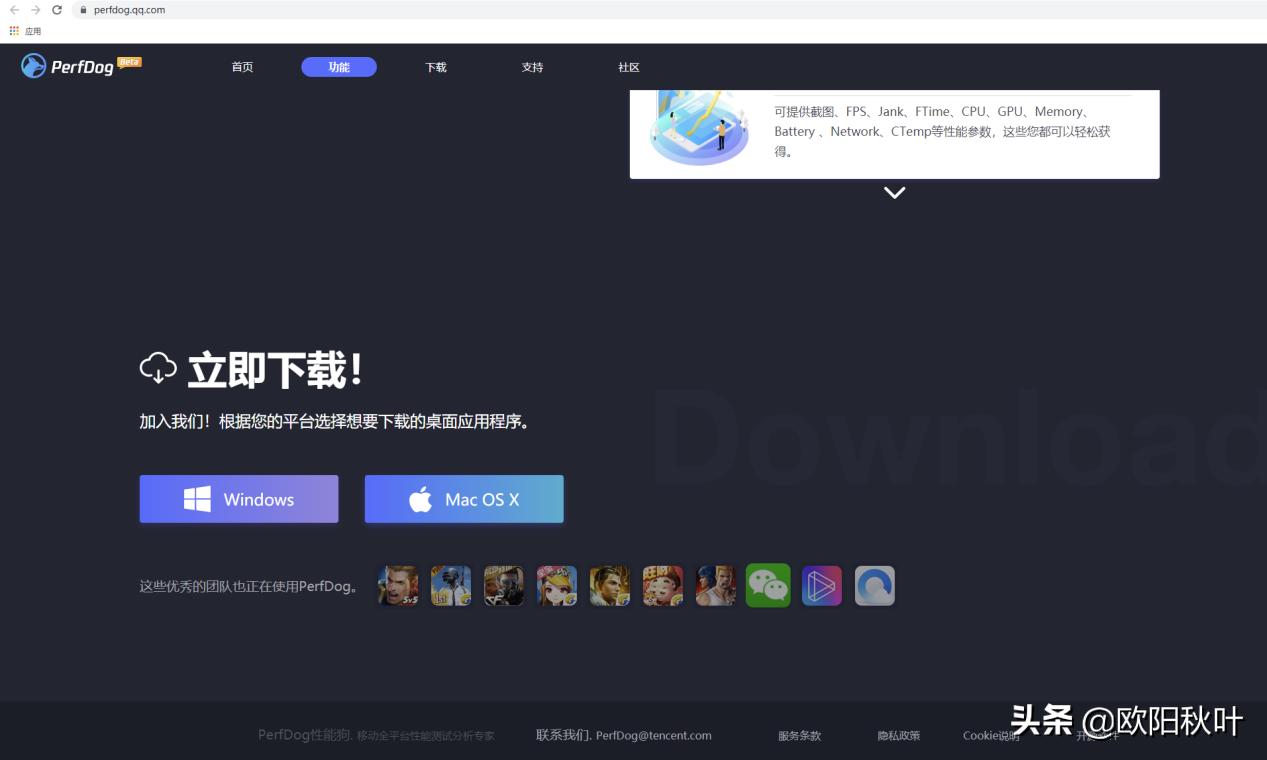The image size is (1267, 760).
Task: Download the Windows version
Action: 238,499
